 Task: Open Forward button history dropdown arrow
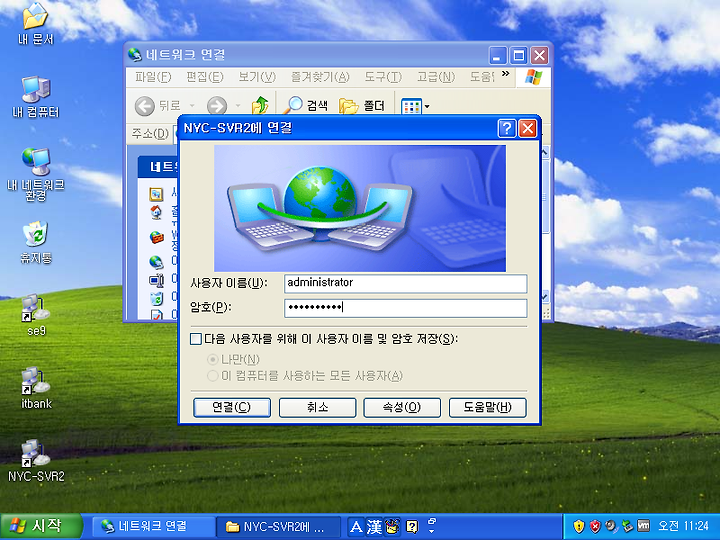pos(238,106)
